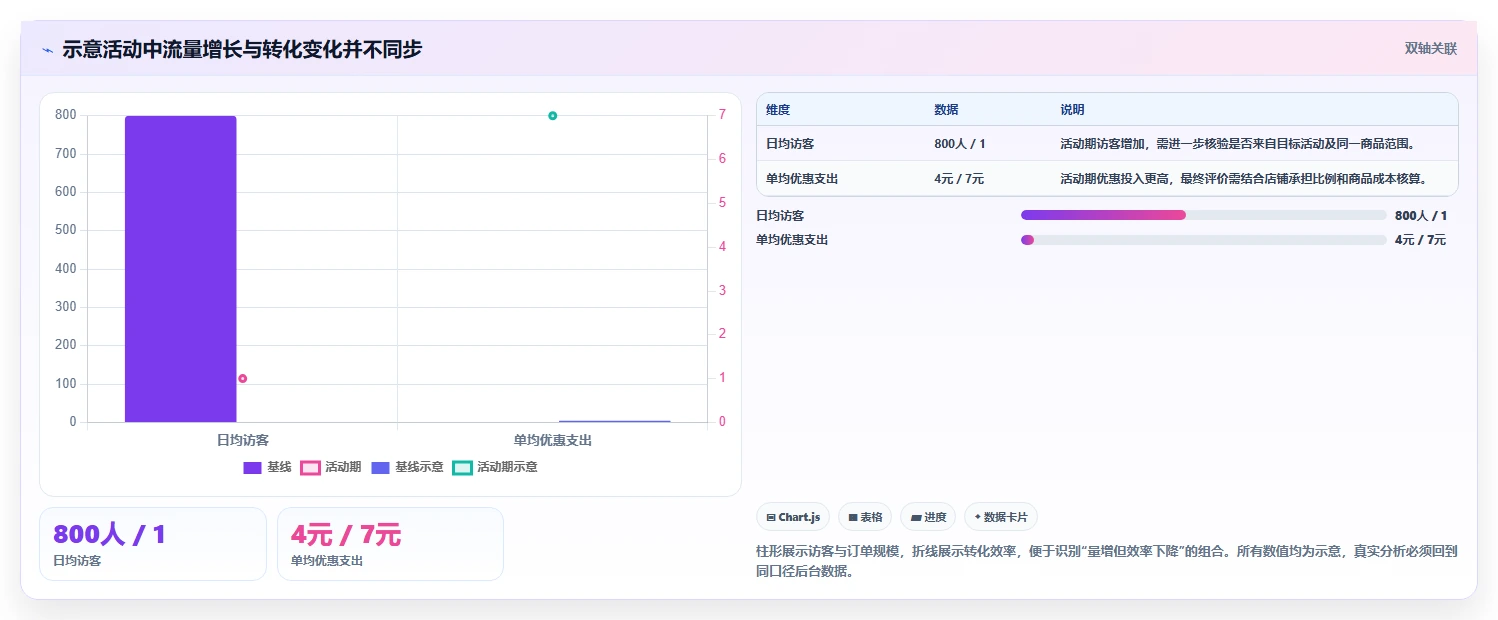Screen dimensions: 1498x620
Task: Click the 7 right axis label
Action: click(x=722, y=115)
